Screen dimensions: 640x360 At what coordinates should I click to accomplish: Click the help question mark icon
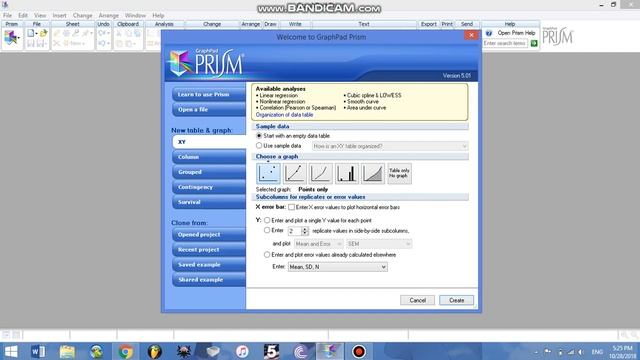click(x=489, y=33)
